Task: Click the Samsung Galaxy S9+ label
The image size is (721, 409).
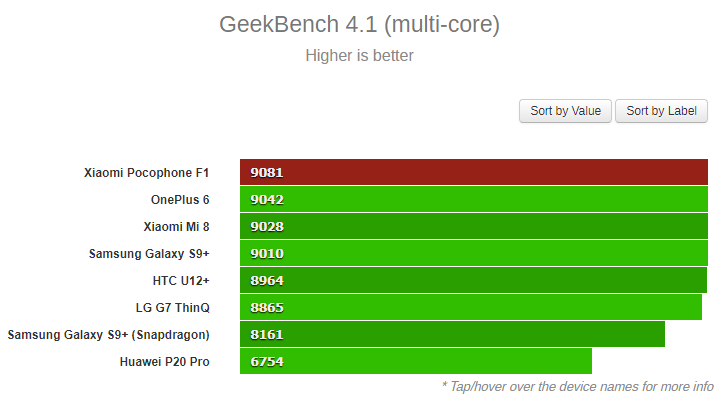Action: (x=149, y=253)
